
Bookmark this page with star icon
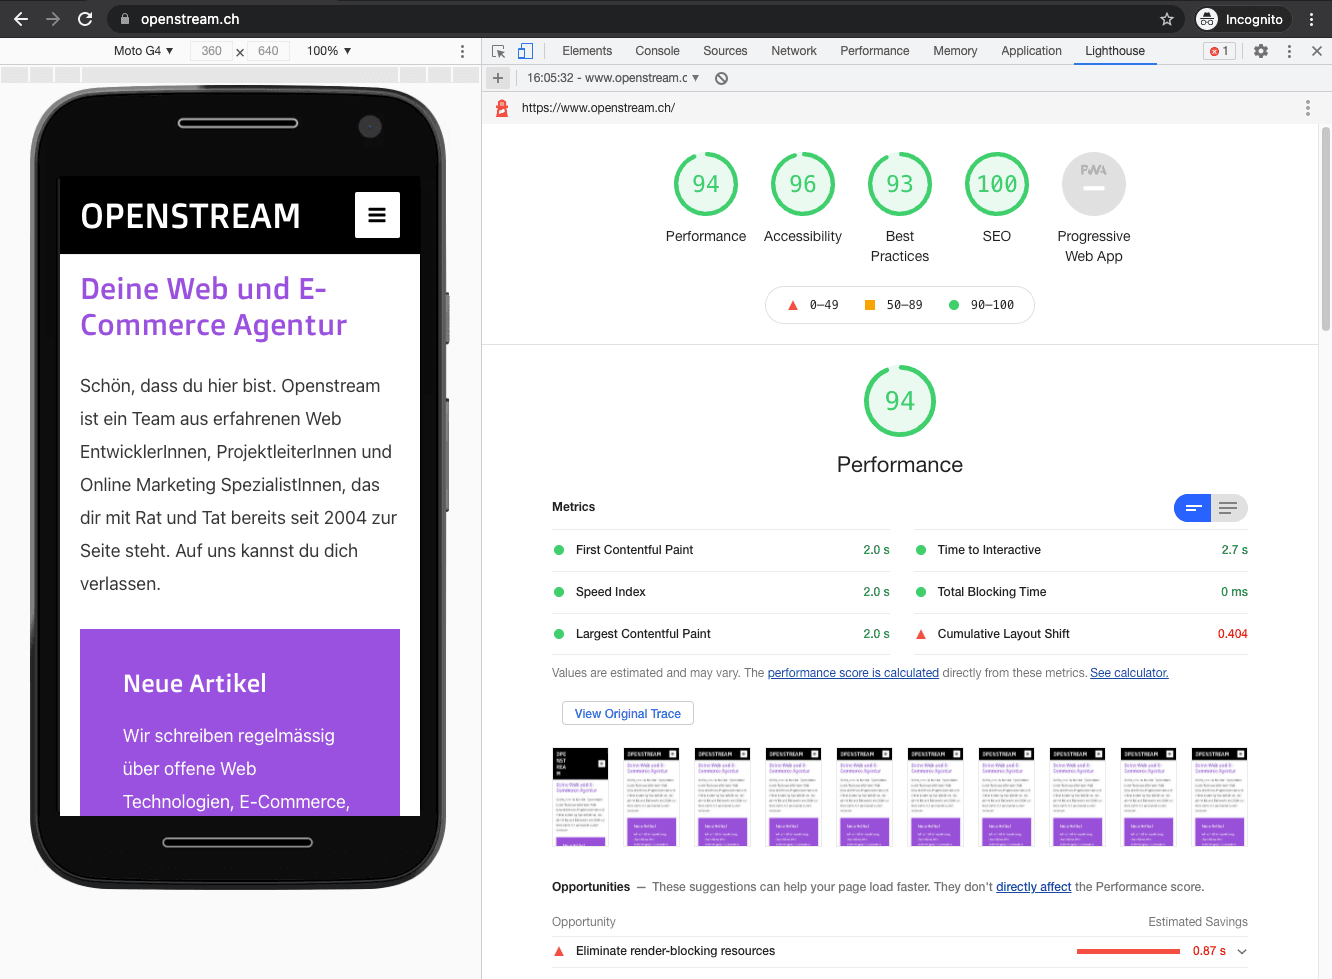pyautogui.click(x=1166, y=19)
